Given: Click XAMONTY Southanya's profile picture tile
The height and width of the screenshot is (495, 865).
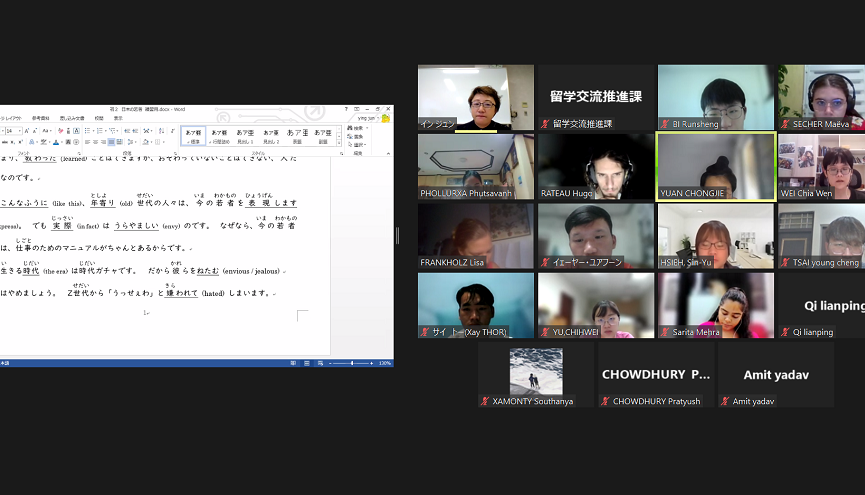Looking at the screenshot, I should pos(535,372).
